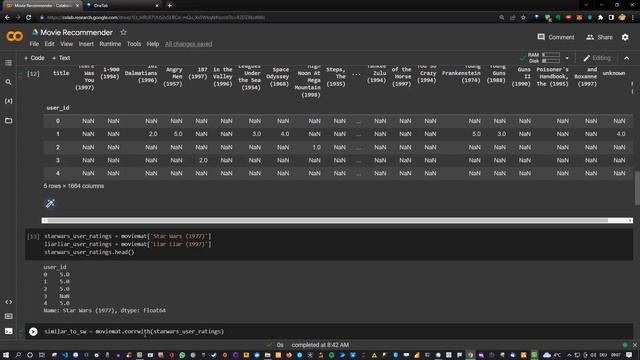The height and width of the screenshot is (360, 640).
Task: Open the Files folder sidebar icon
Action: (x=8, y=120)
